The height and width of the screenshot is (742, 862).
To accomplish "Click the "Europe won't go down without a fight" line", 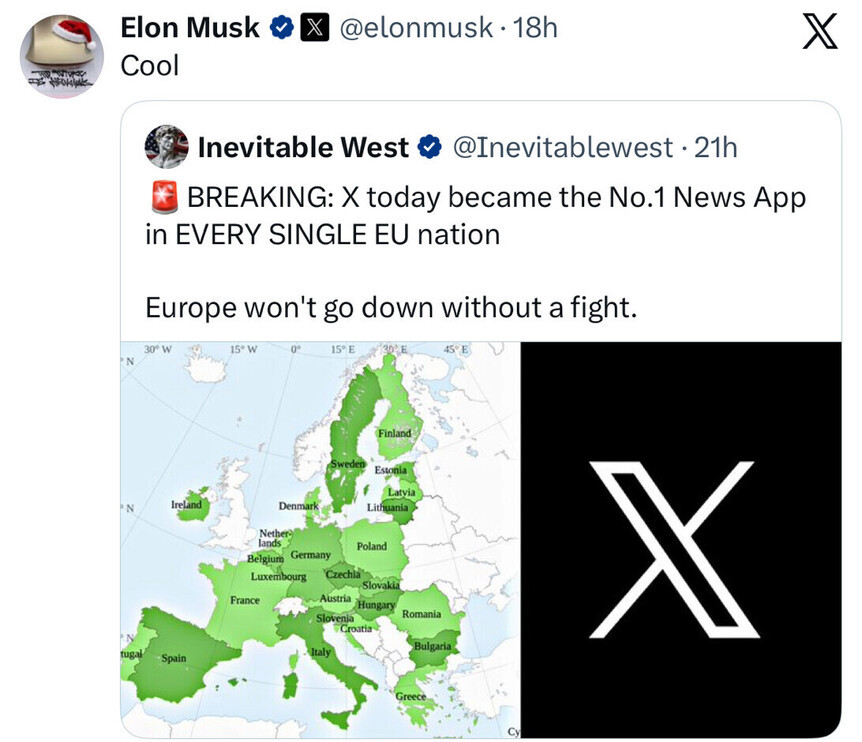I will point(391,307).
